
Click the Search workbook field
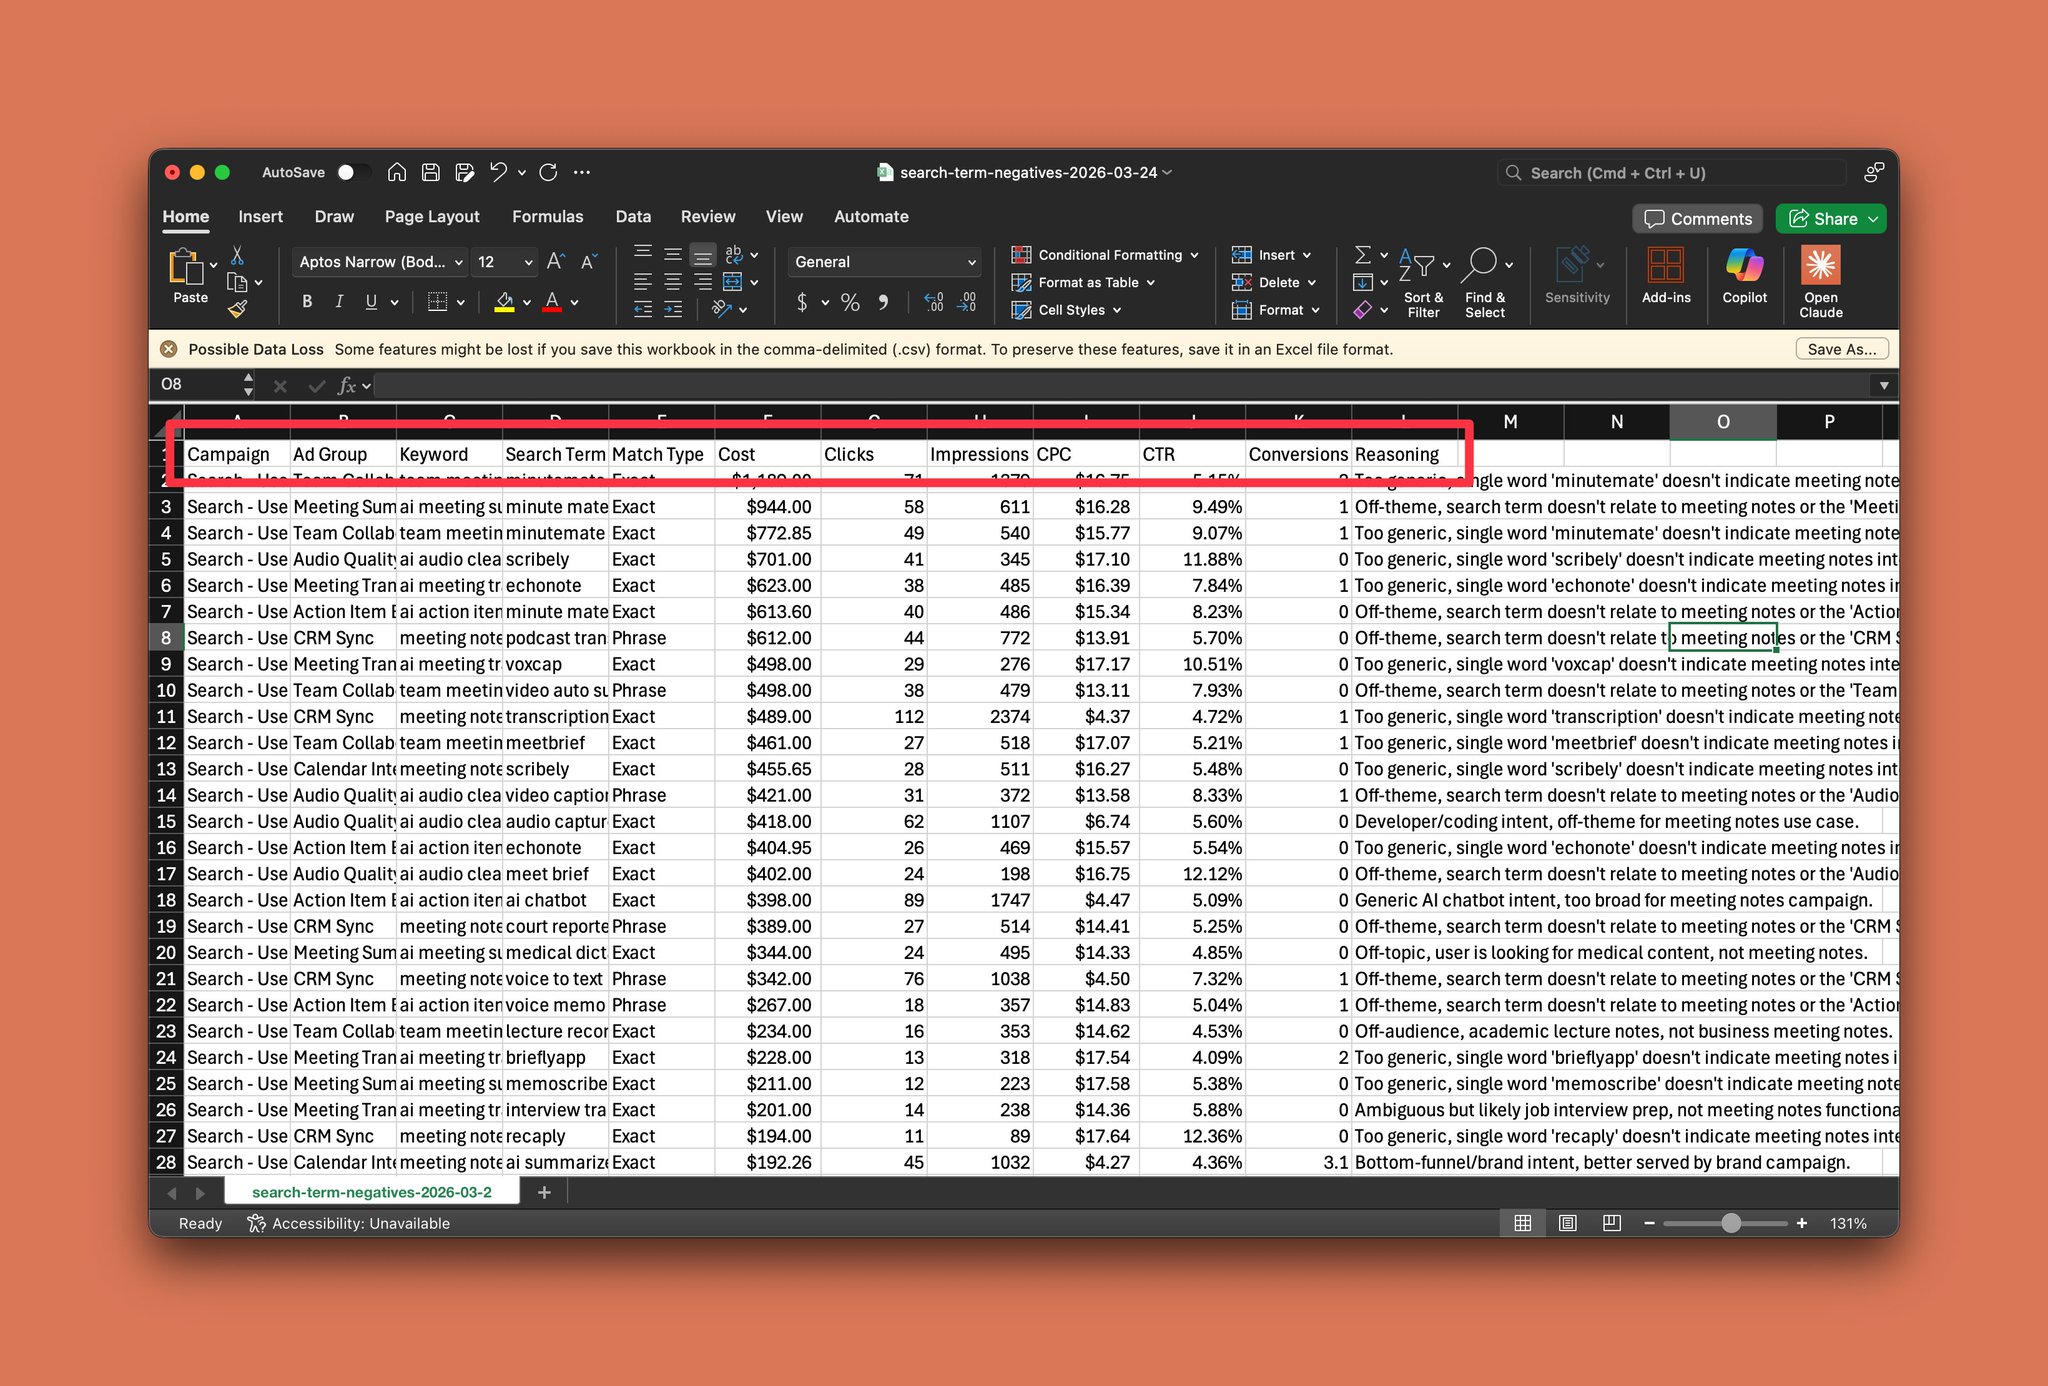[1672, 173]
